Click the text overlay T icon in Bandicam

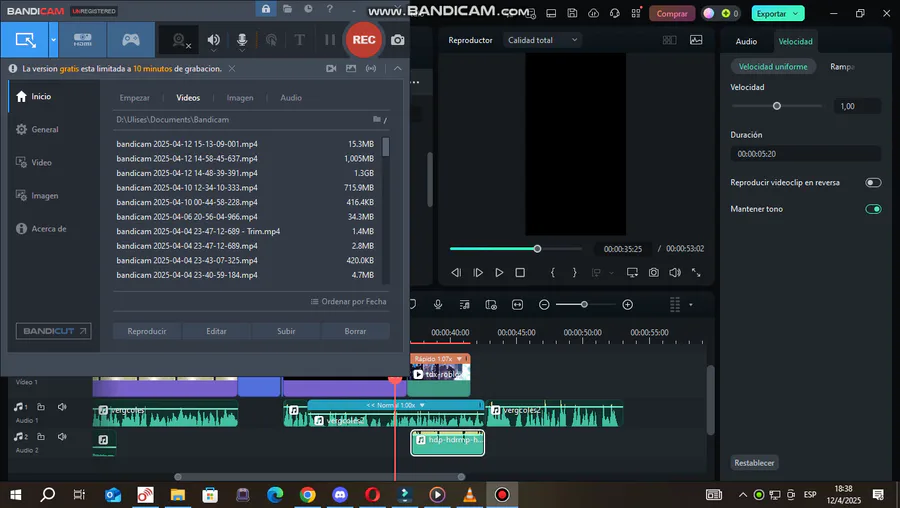[299, 40]
